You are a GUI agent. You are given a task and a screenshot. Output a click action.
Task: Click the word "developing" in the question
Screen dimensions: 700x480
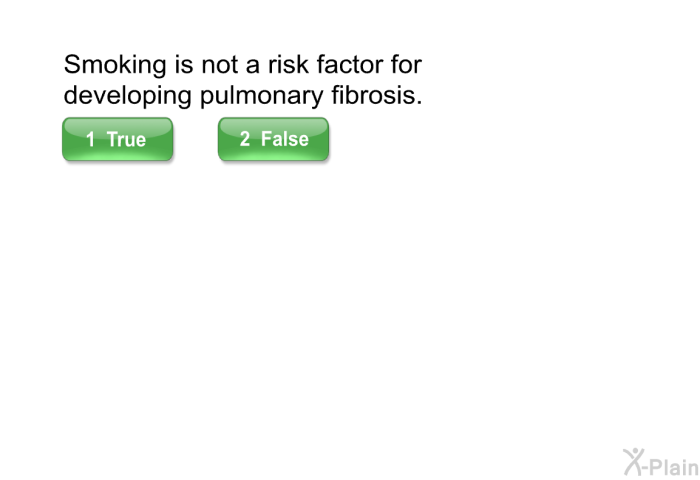coord(124,98)
